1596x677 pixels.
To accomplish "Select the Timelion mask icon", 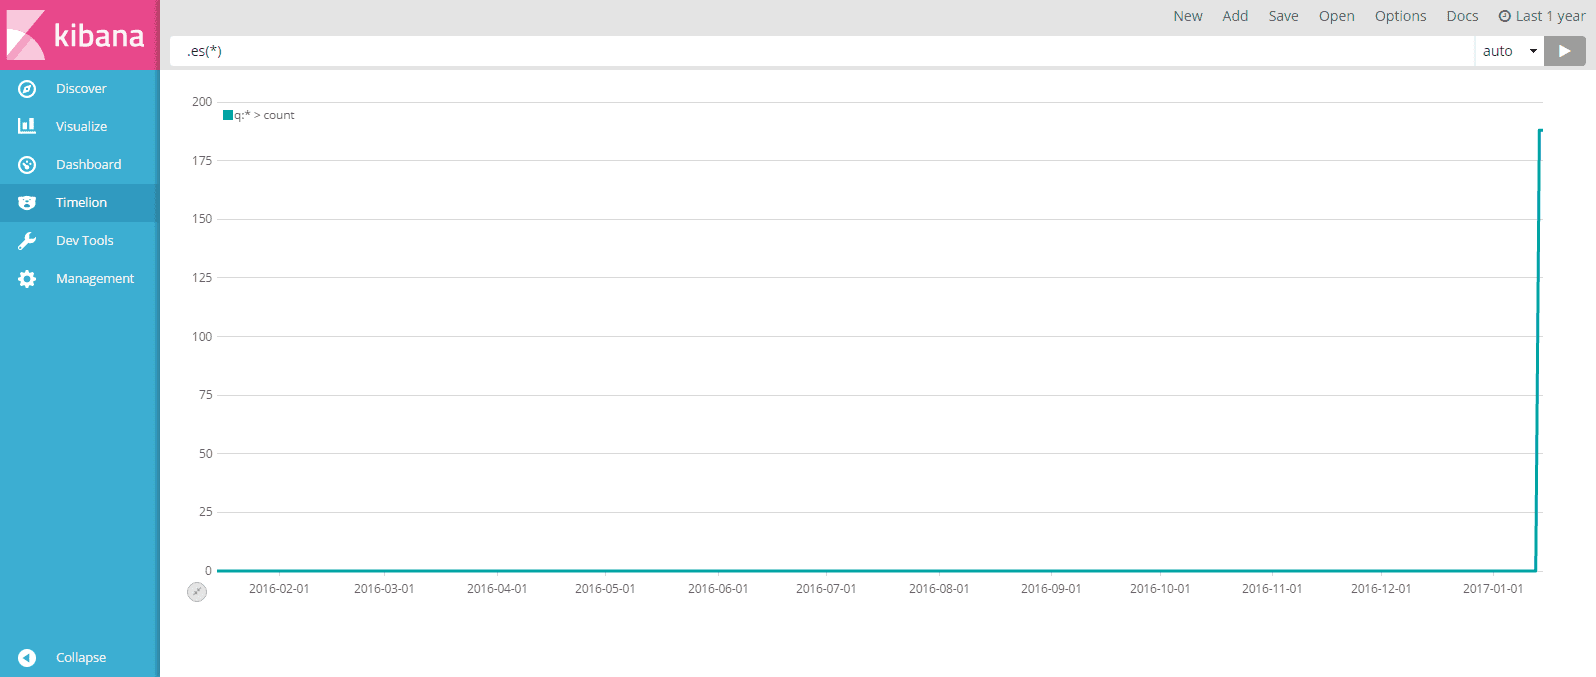I will click(27, 203).
